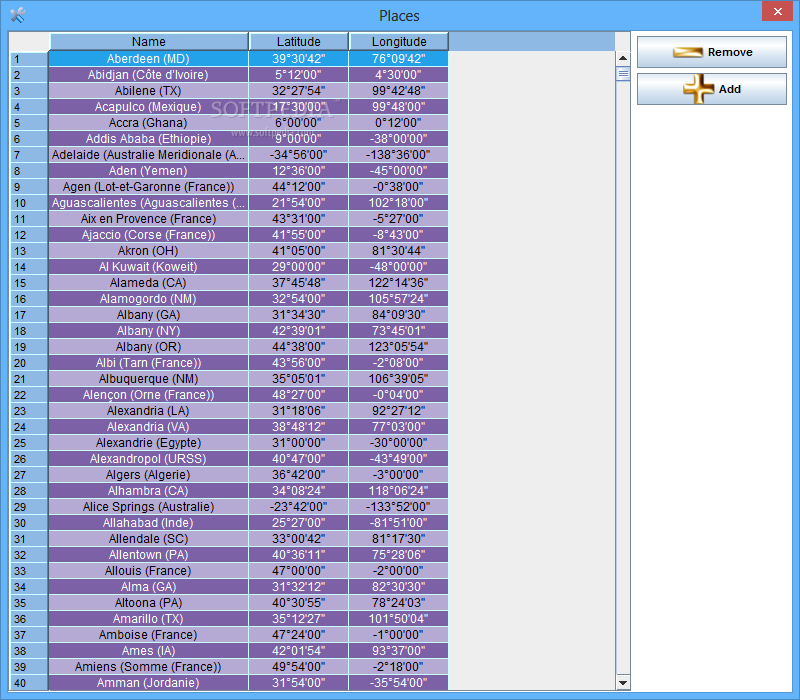This screenshot has height=700, width=800.
Task: Close the Places window
Action: coord(778,11)
